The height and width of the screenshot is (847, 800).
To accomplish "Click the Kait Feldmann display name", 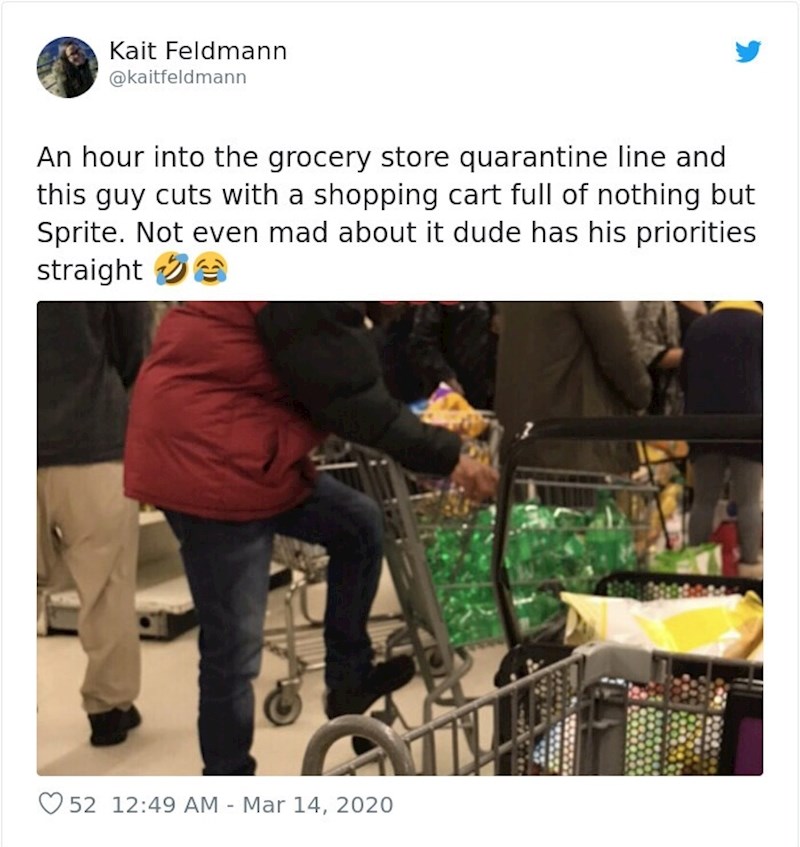I will [198, 51].
